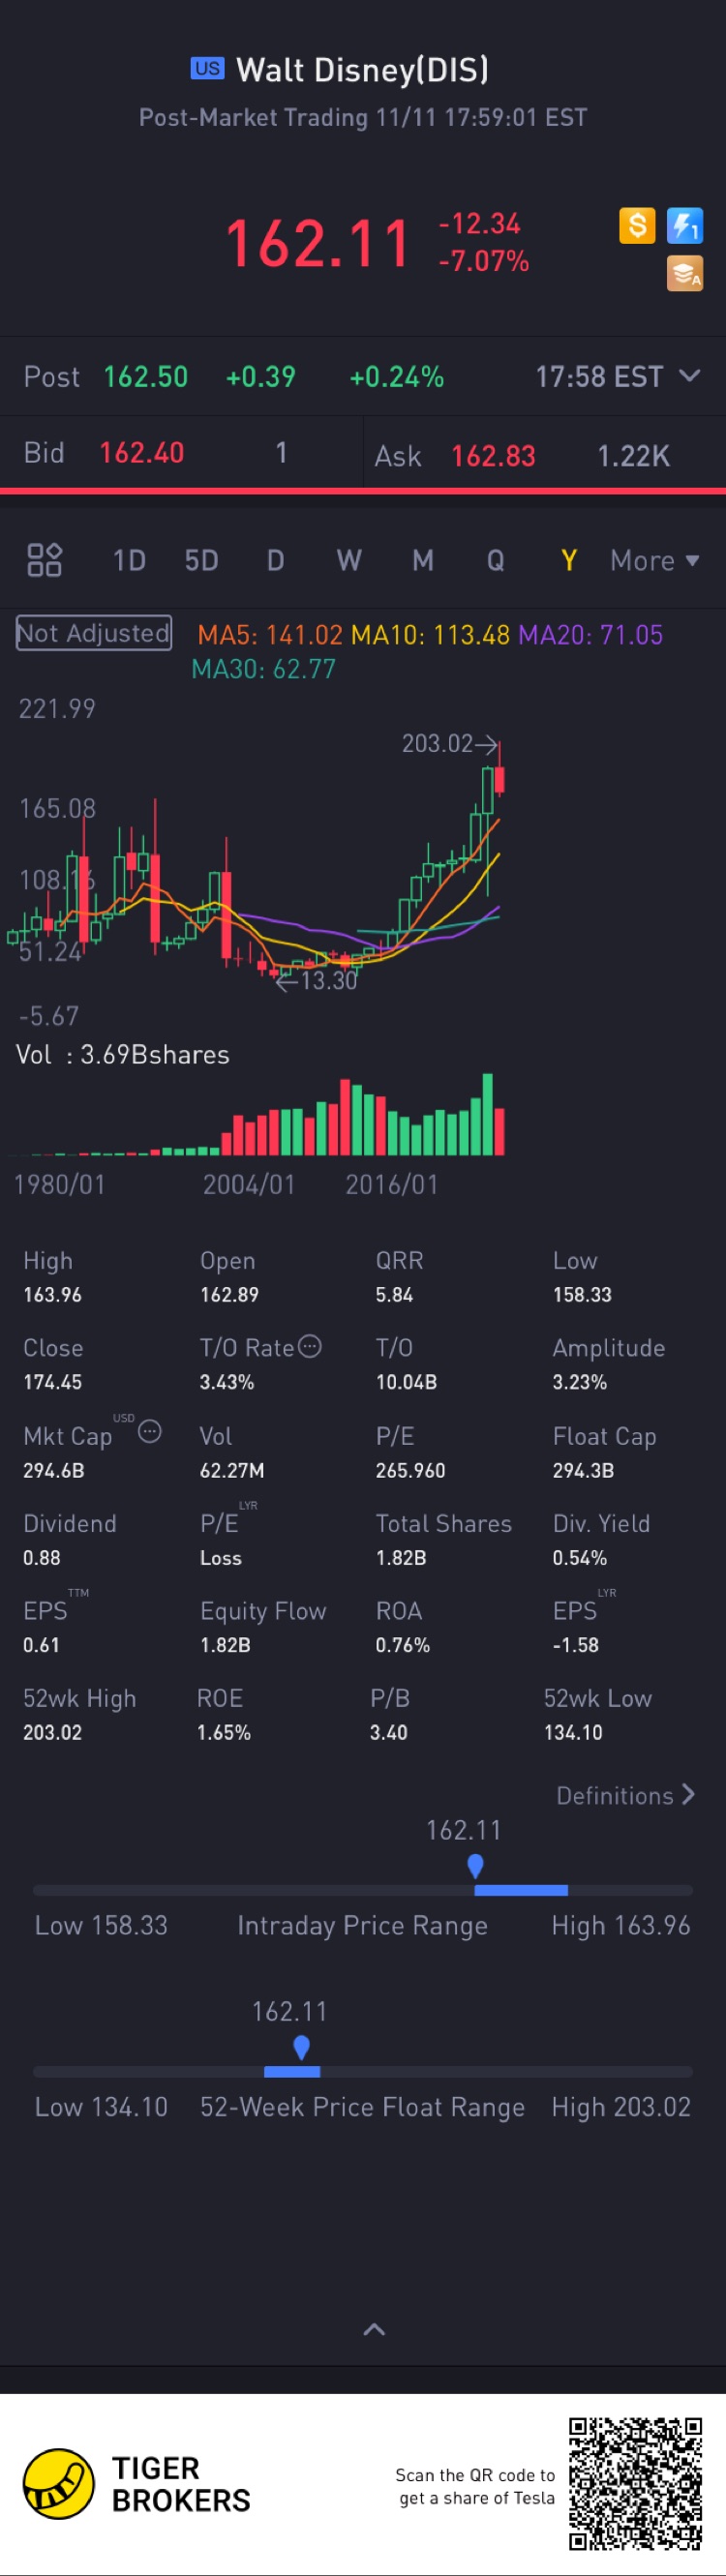Tap the Bid price 162.40
The image size is (726, 2576).
[142, 453]
